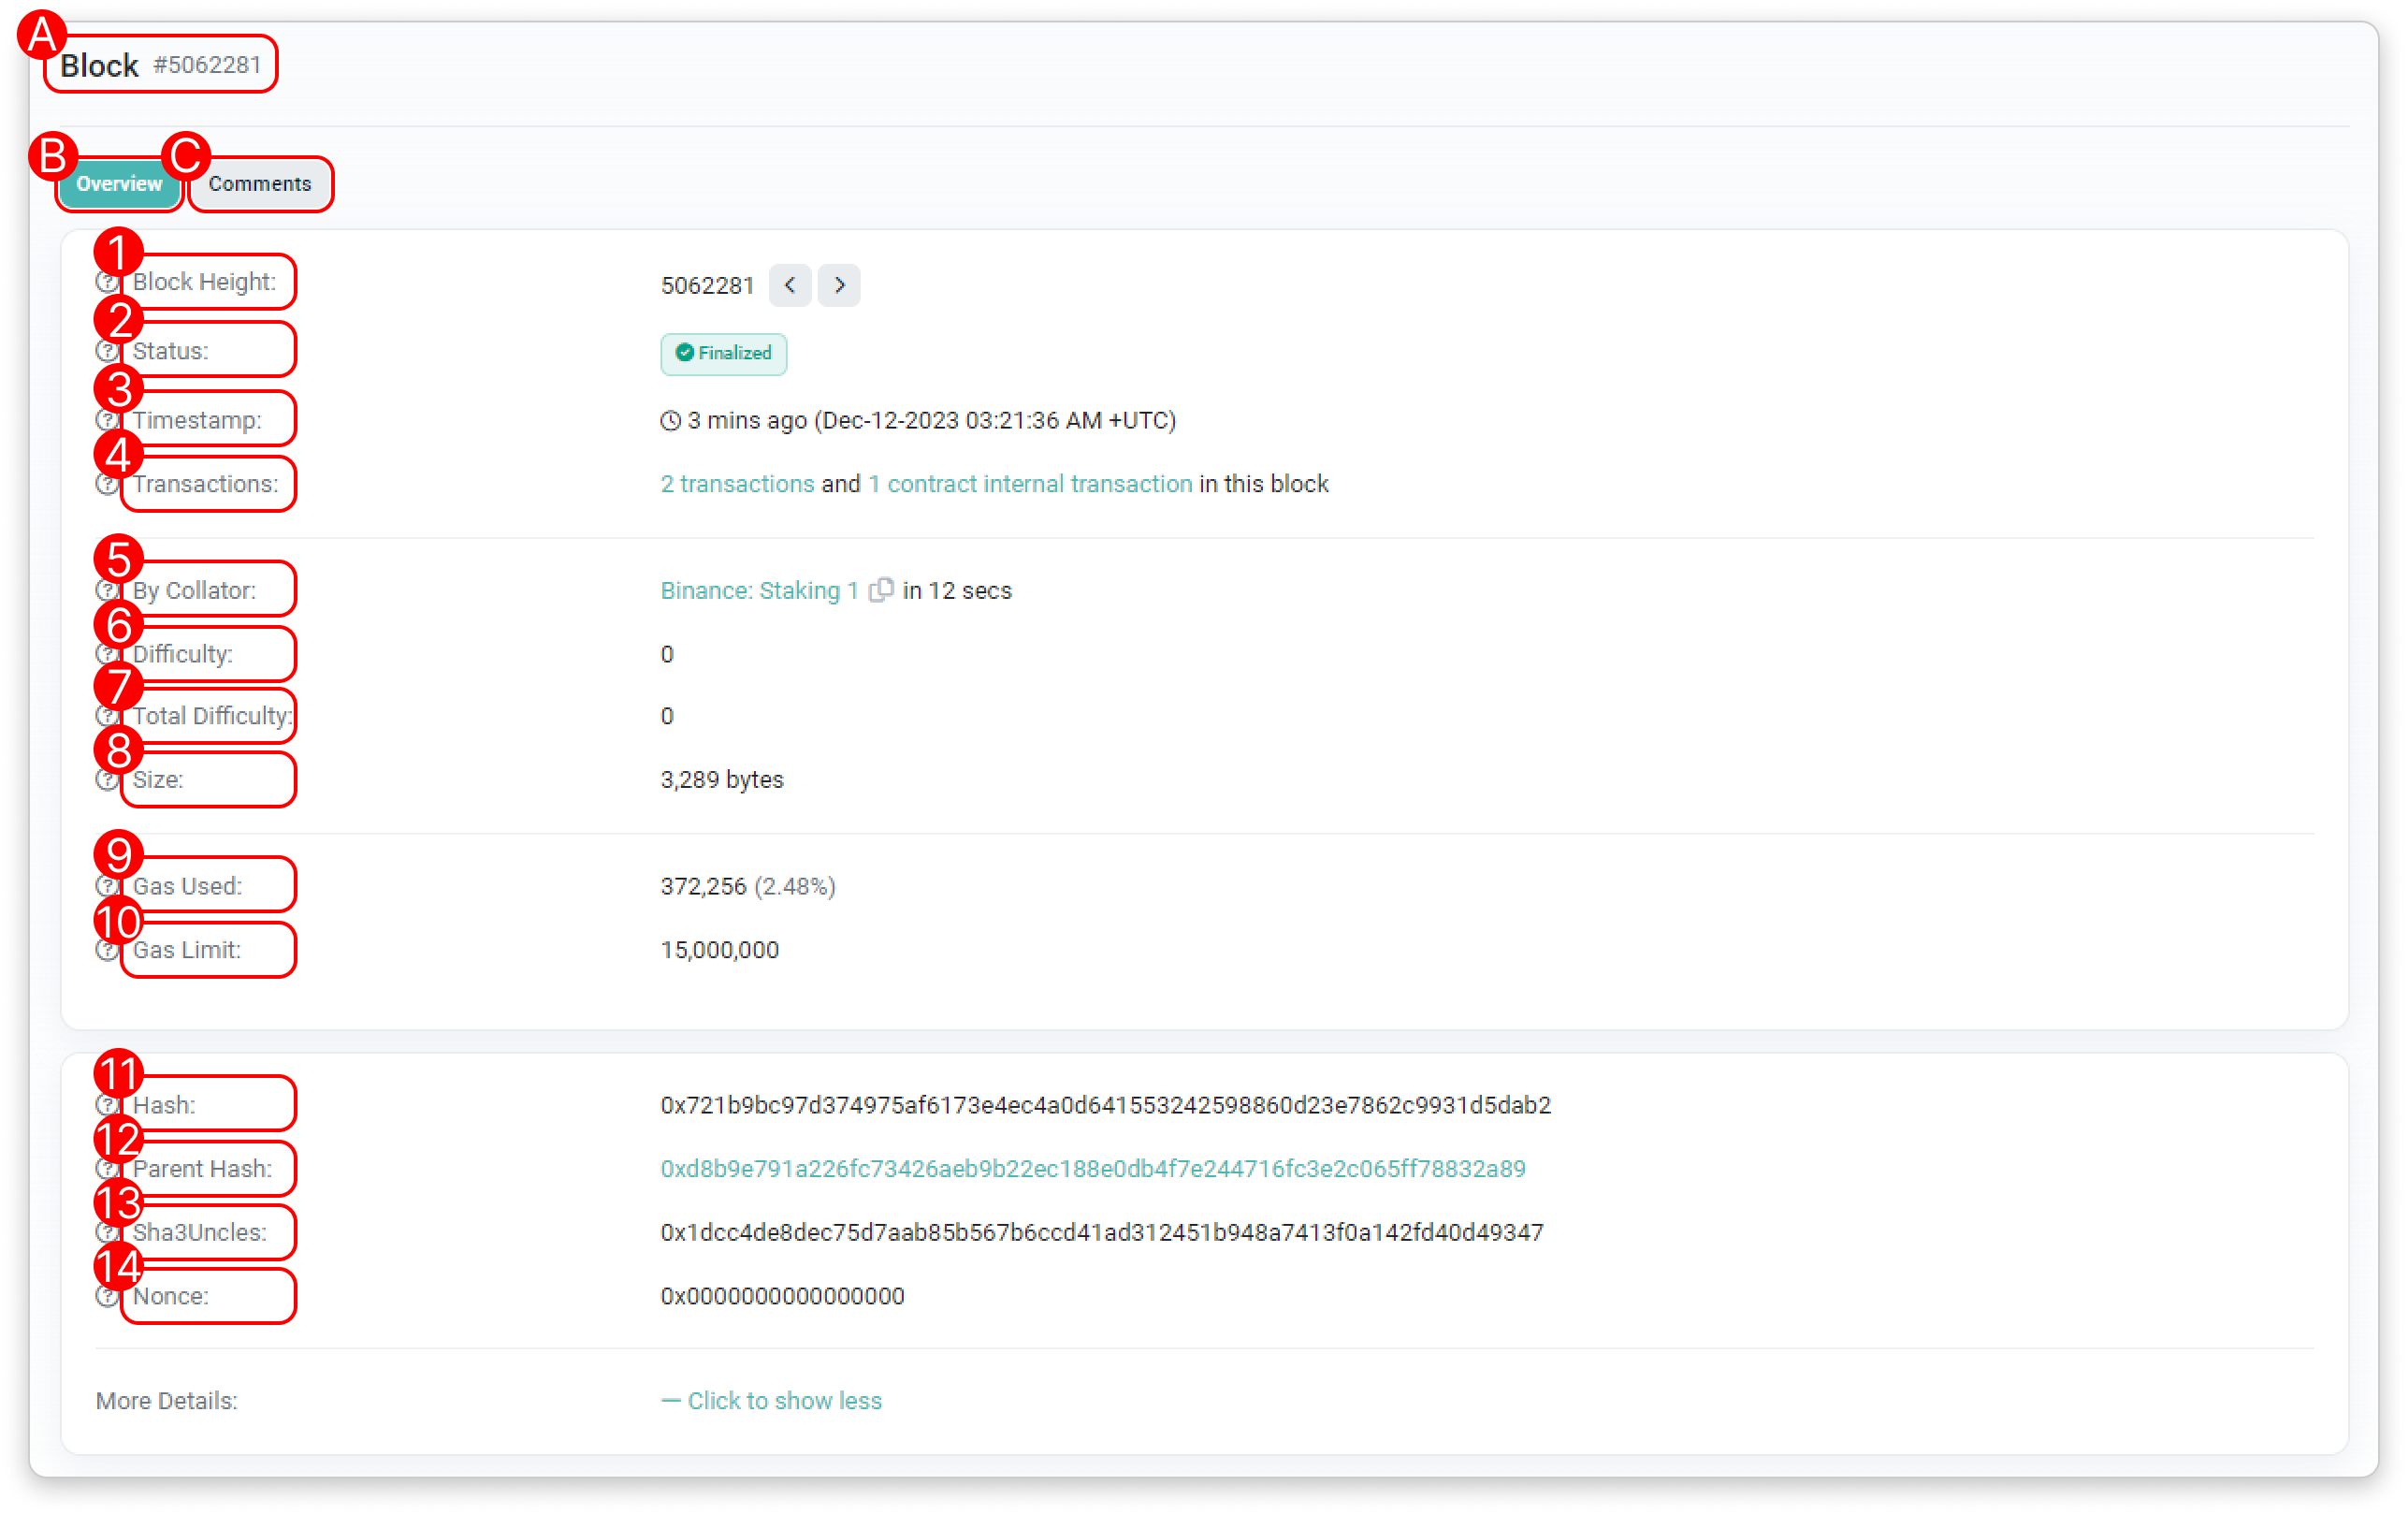The image size is (2408, 1514).
Task: Click the Finalized status badge
Action: pyautogui.click(x=723, y=354)
